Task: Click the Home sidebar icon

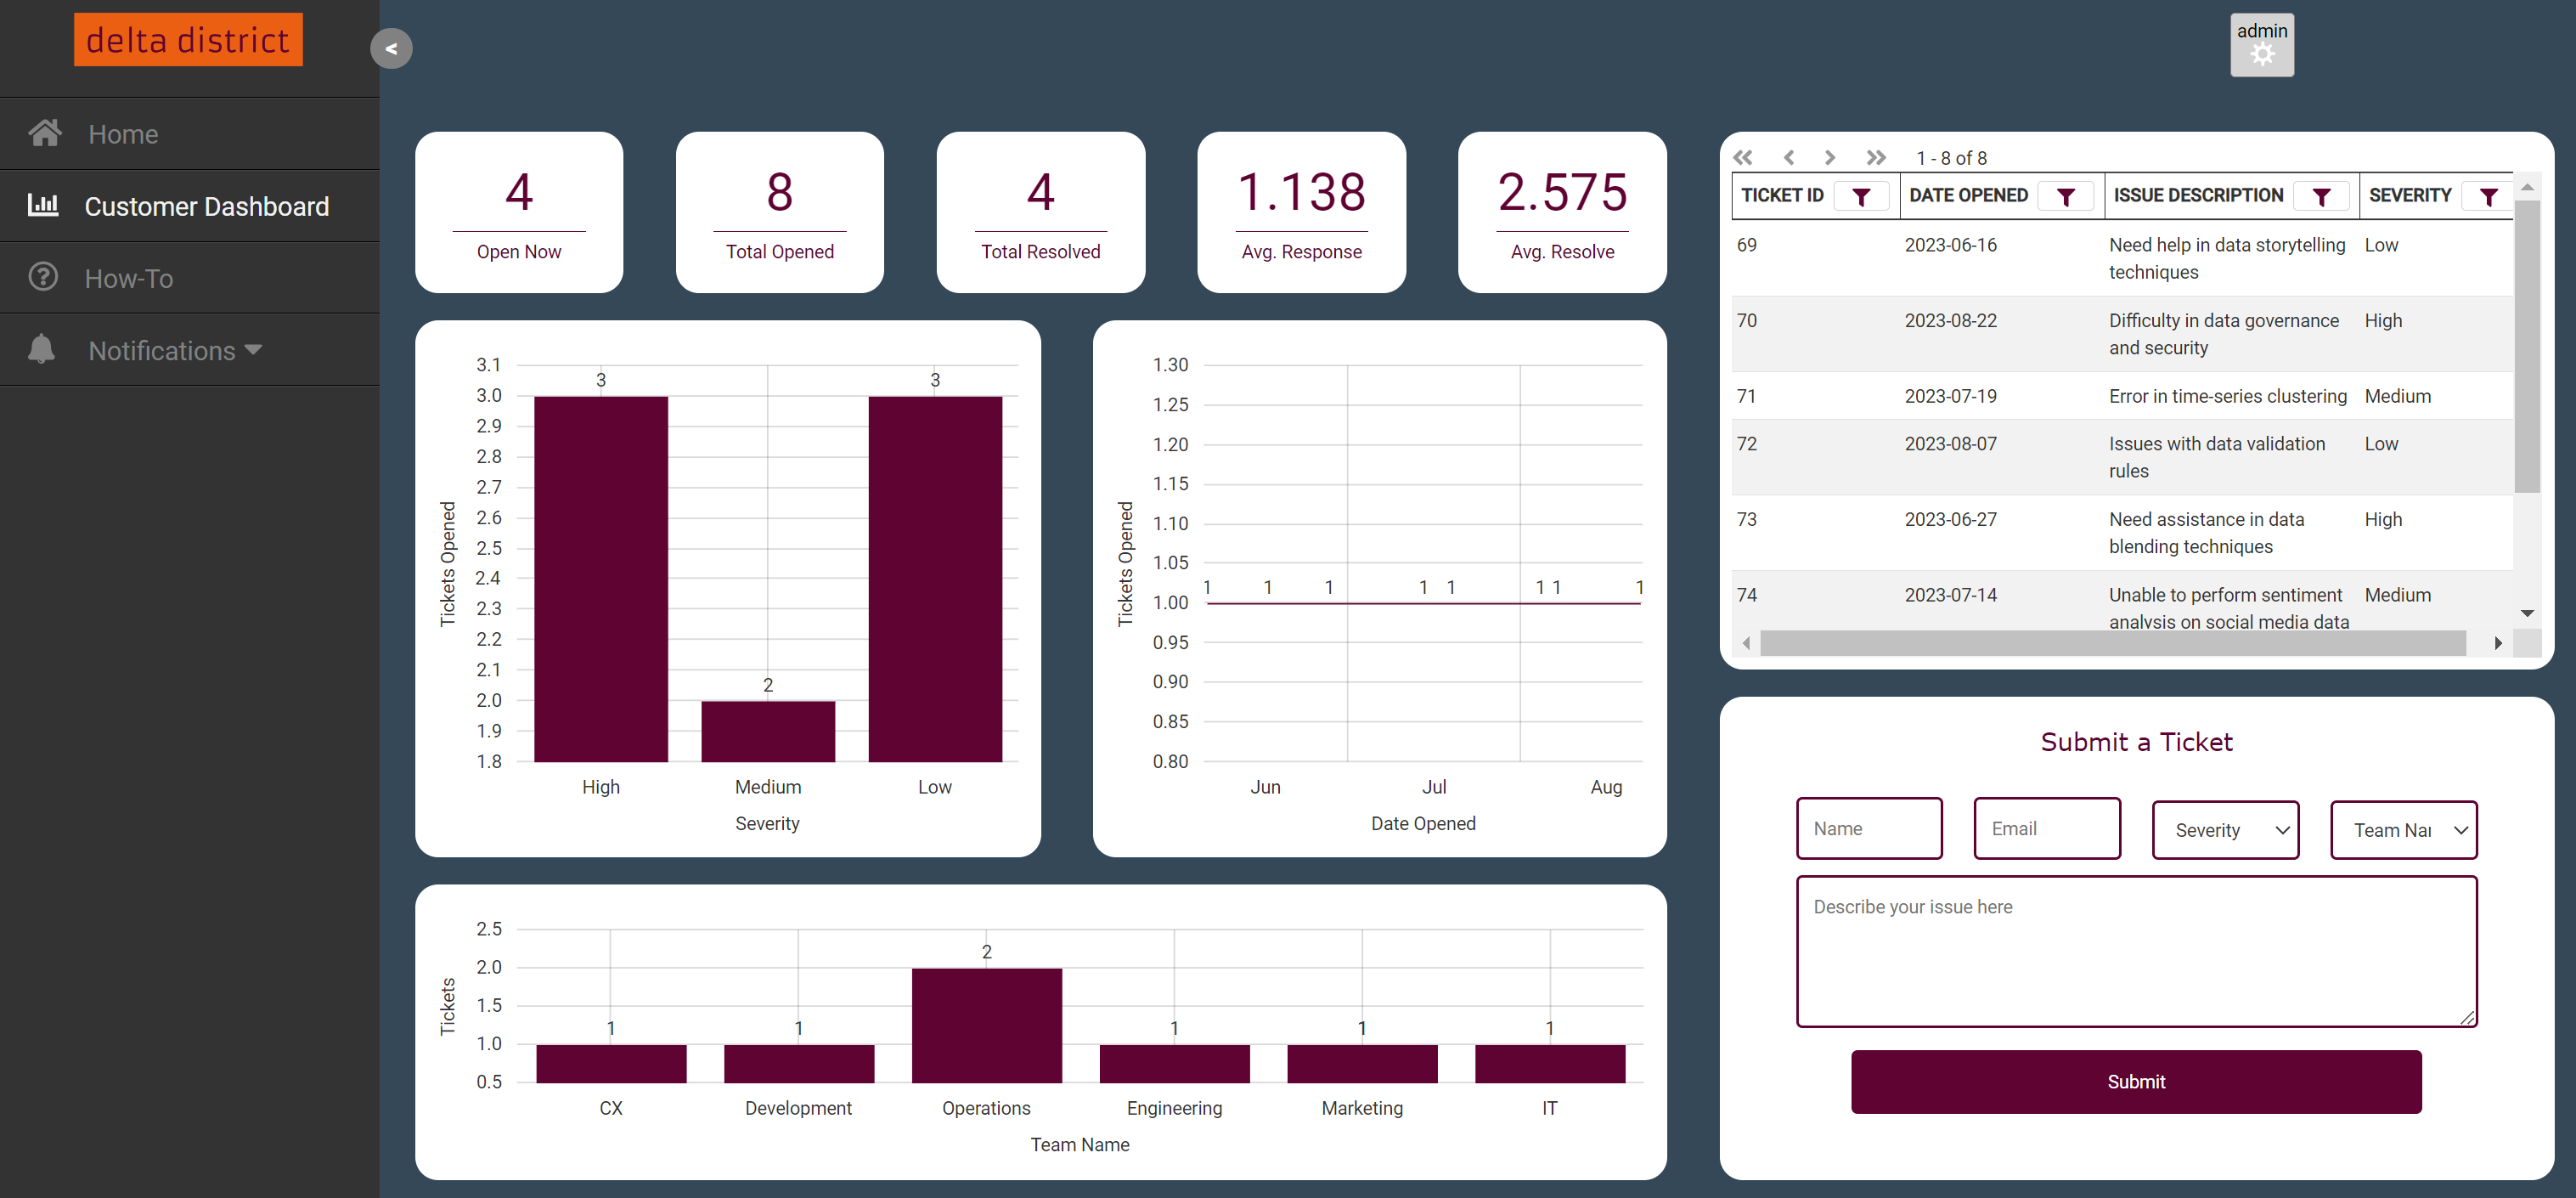Action: [44, 135]
